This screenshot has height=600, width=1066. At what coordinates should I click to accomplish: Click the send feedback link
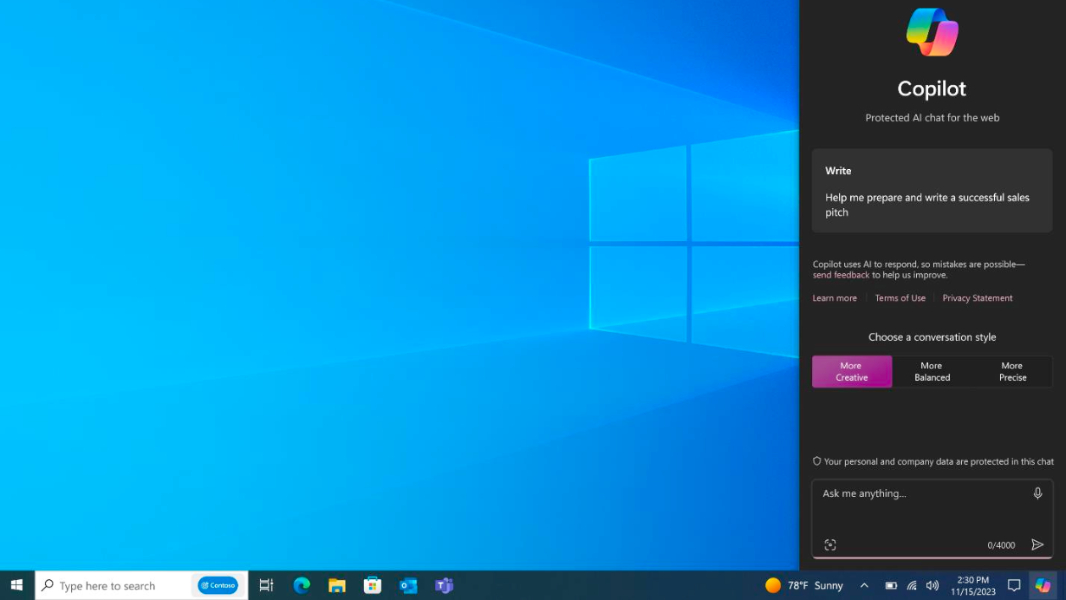pos(841,274)
